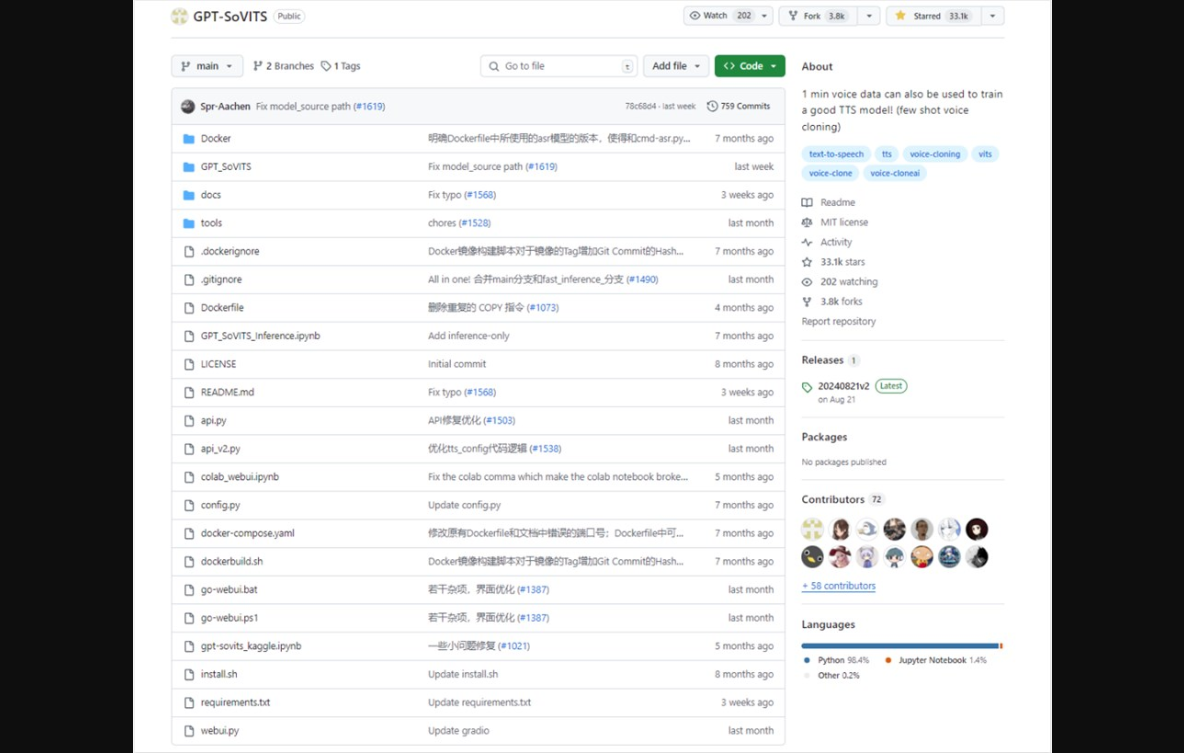Click the file icon beside .dockerignore
The image size is (1184, 753).
[189, 251]
